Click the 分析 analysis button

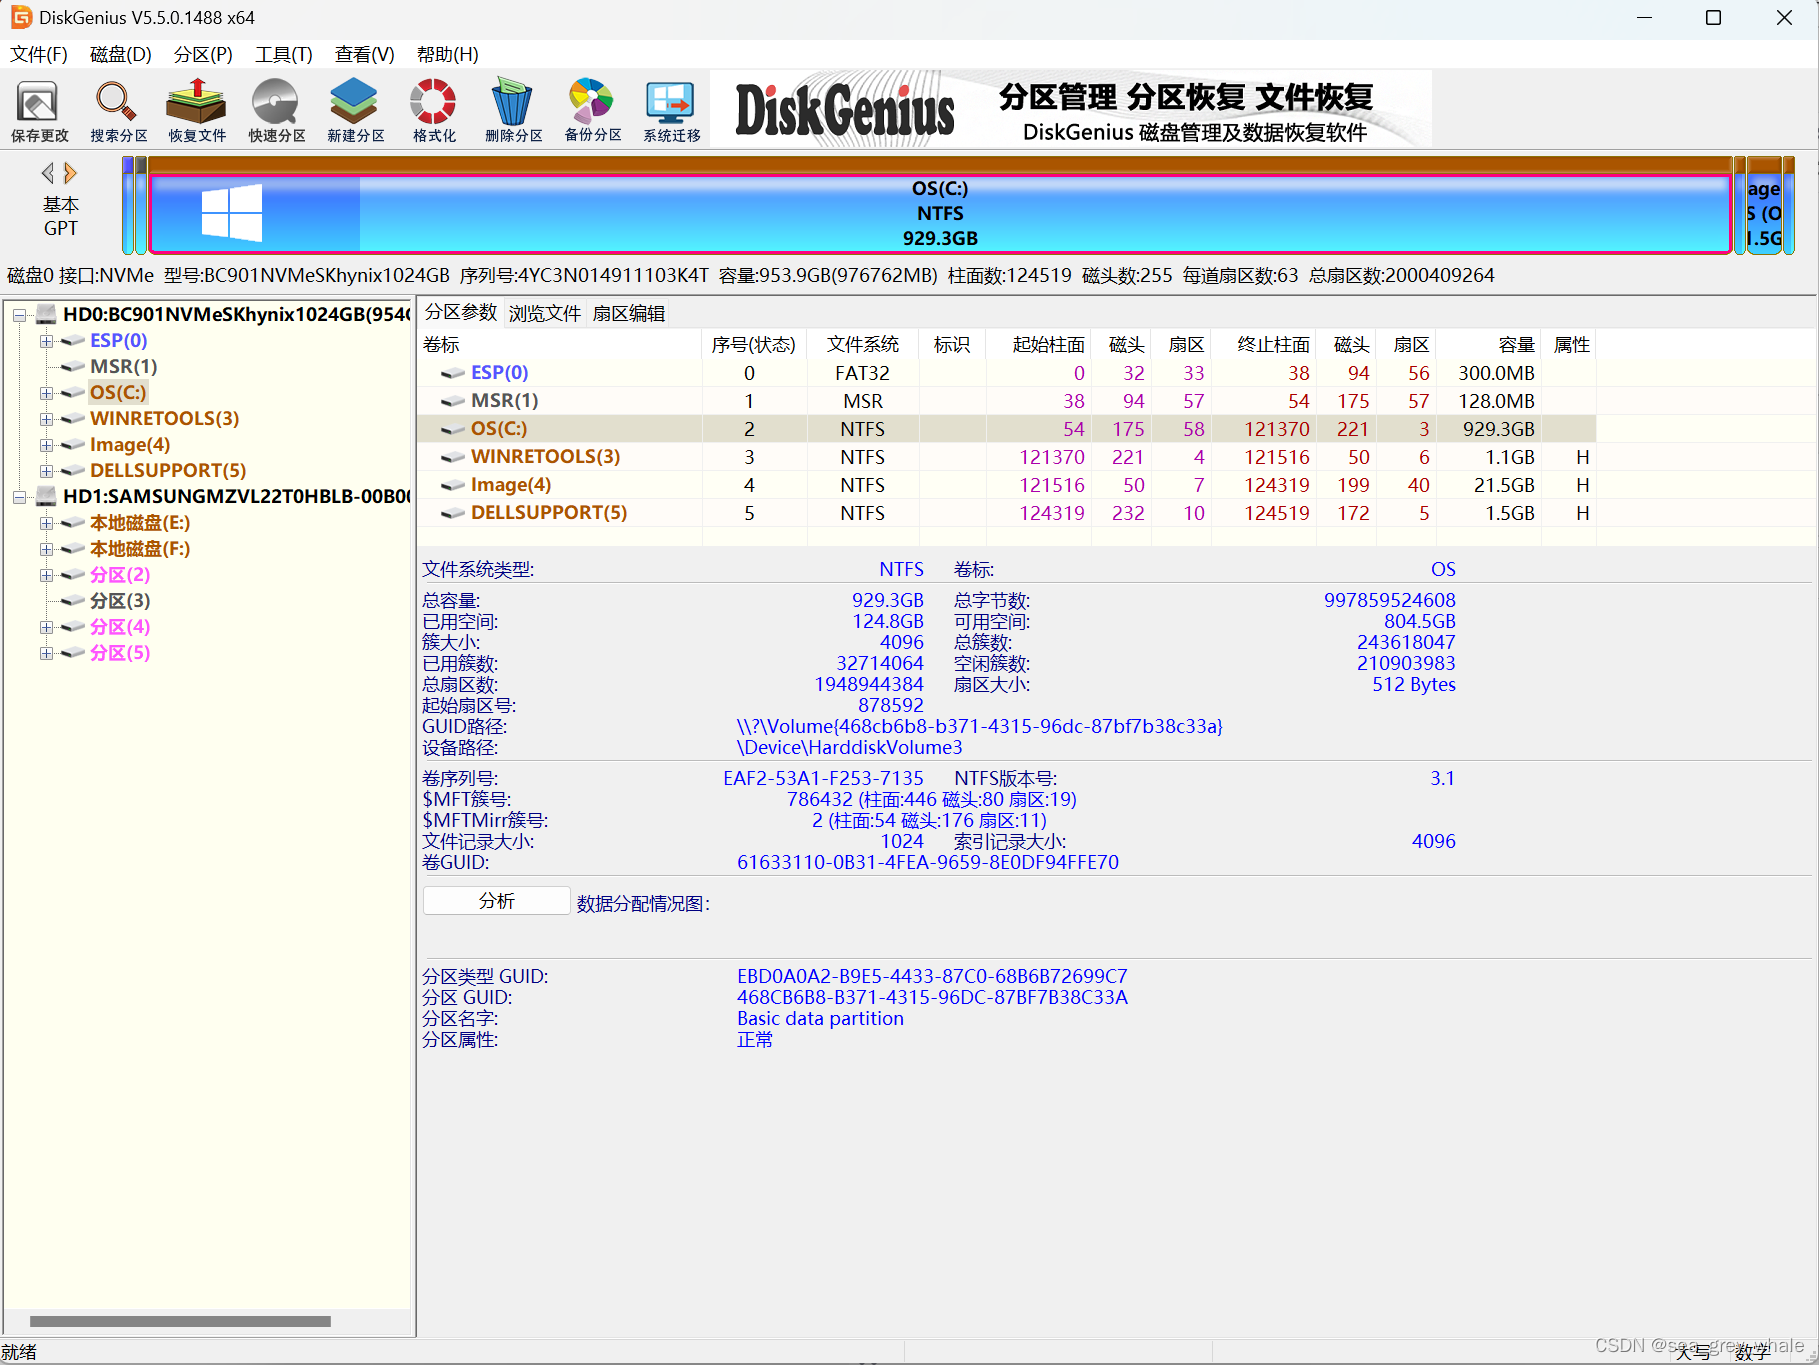point(495,901)
